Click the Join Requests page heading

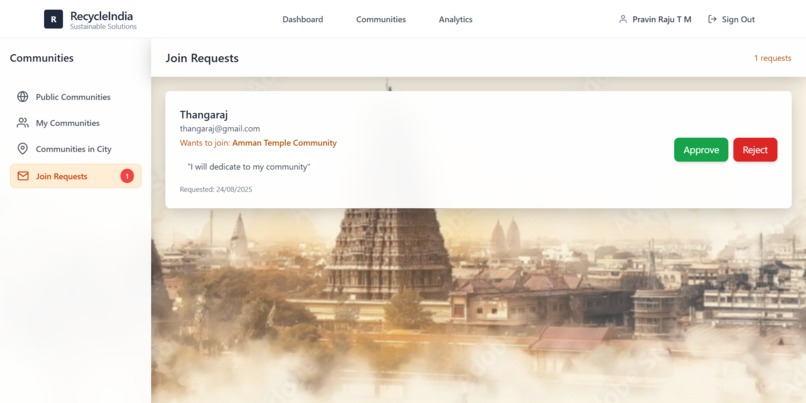202,58
